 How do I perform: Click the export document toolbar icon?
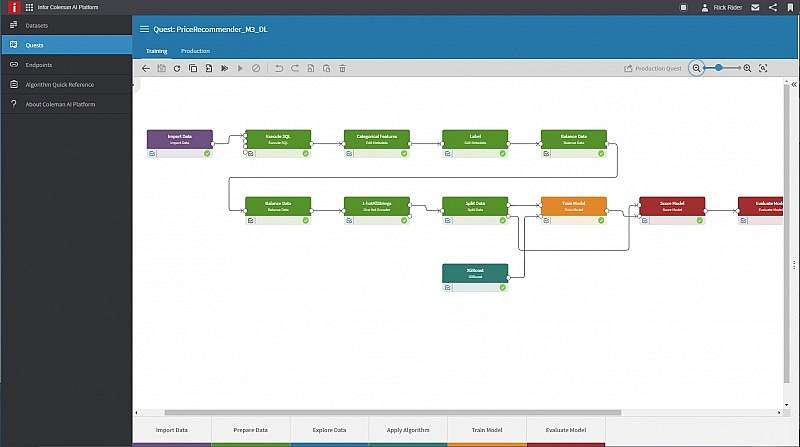coord(209,68)
